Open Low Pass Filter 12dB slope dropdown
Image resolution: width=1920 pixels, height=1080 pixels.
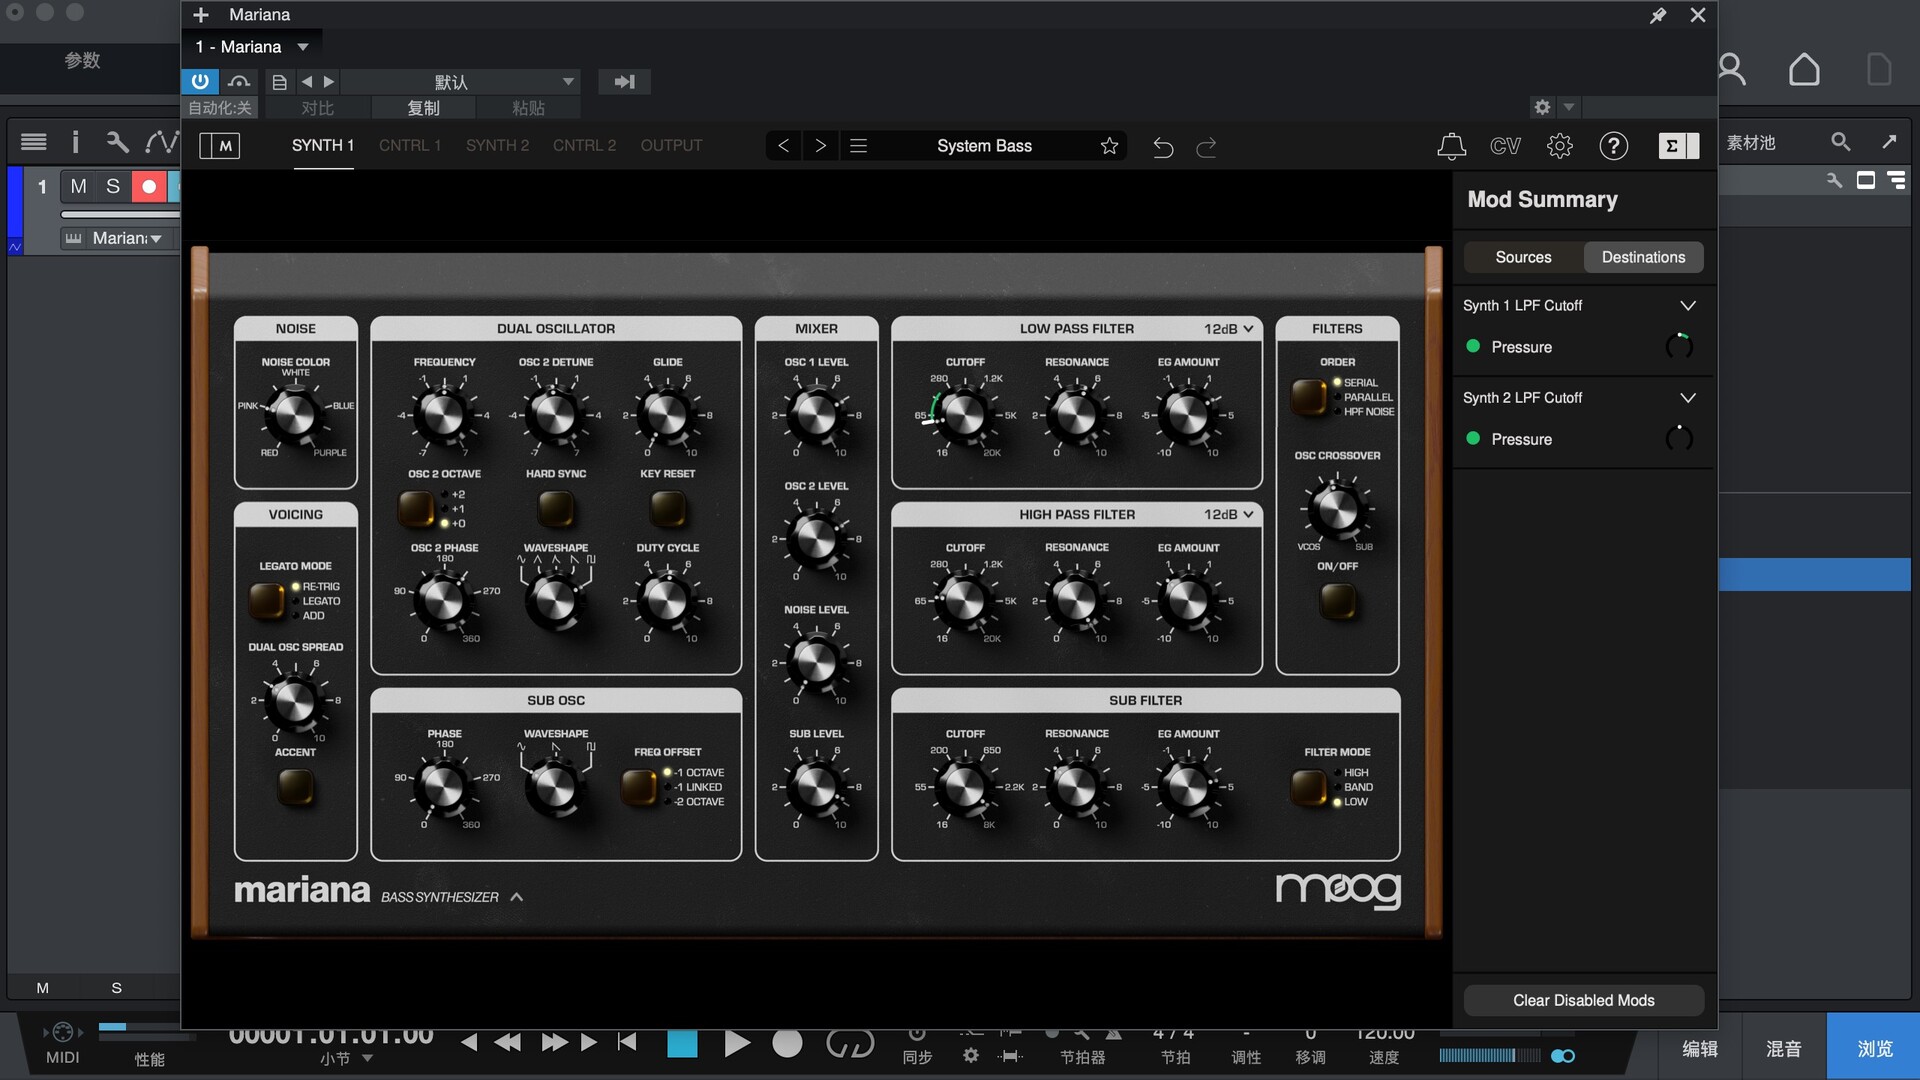pyautogui.click(x=1228, y=329)
